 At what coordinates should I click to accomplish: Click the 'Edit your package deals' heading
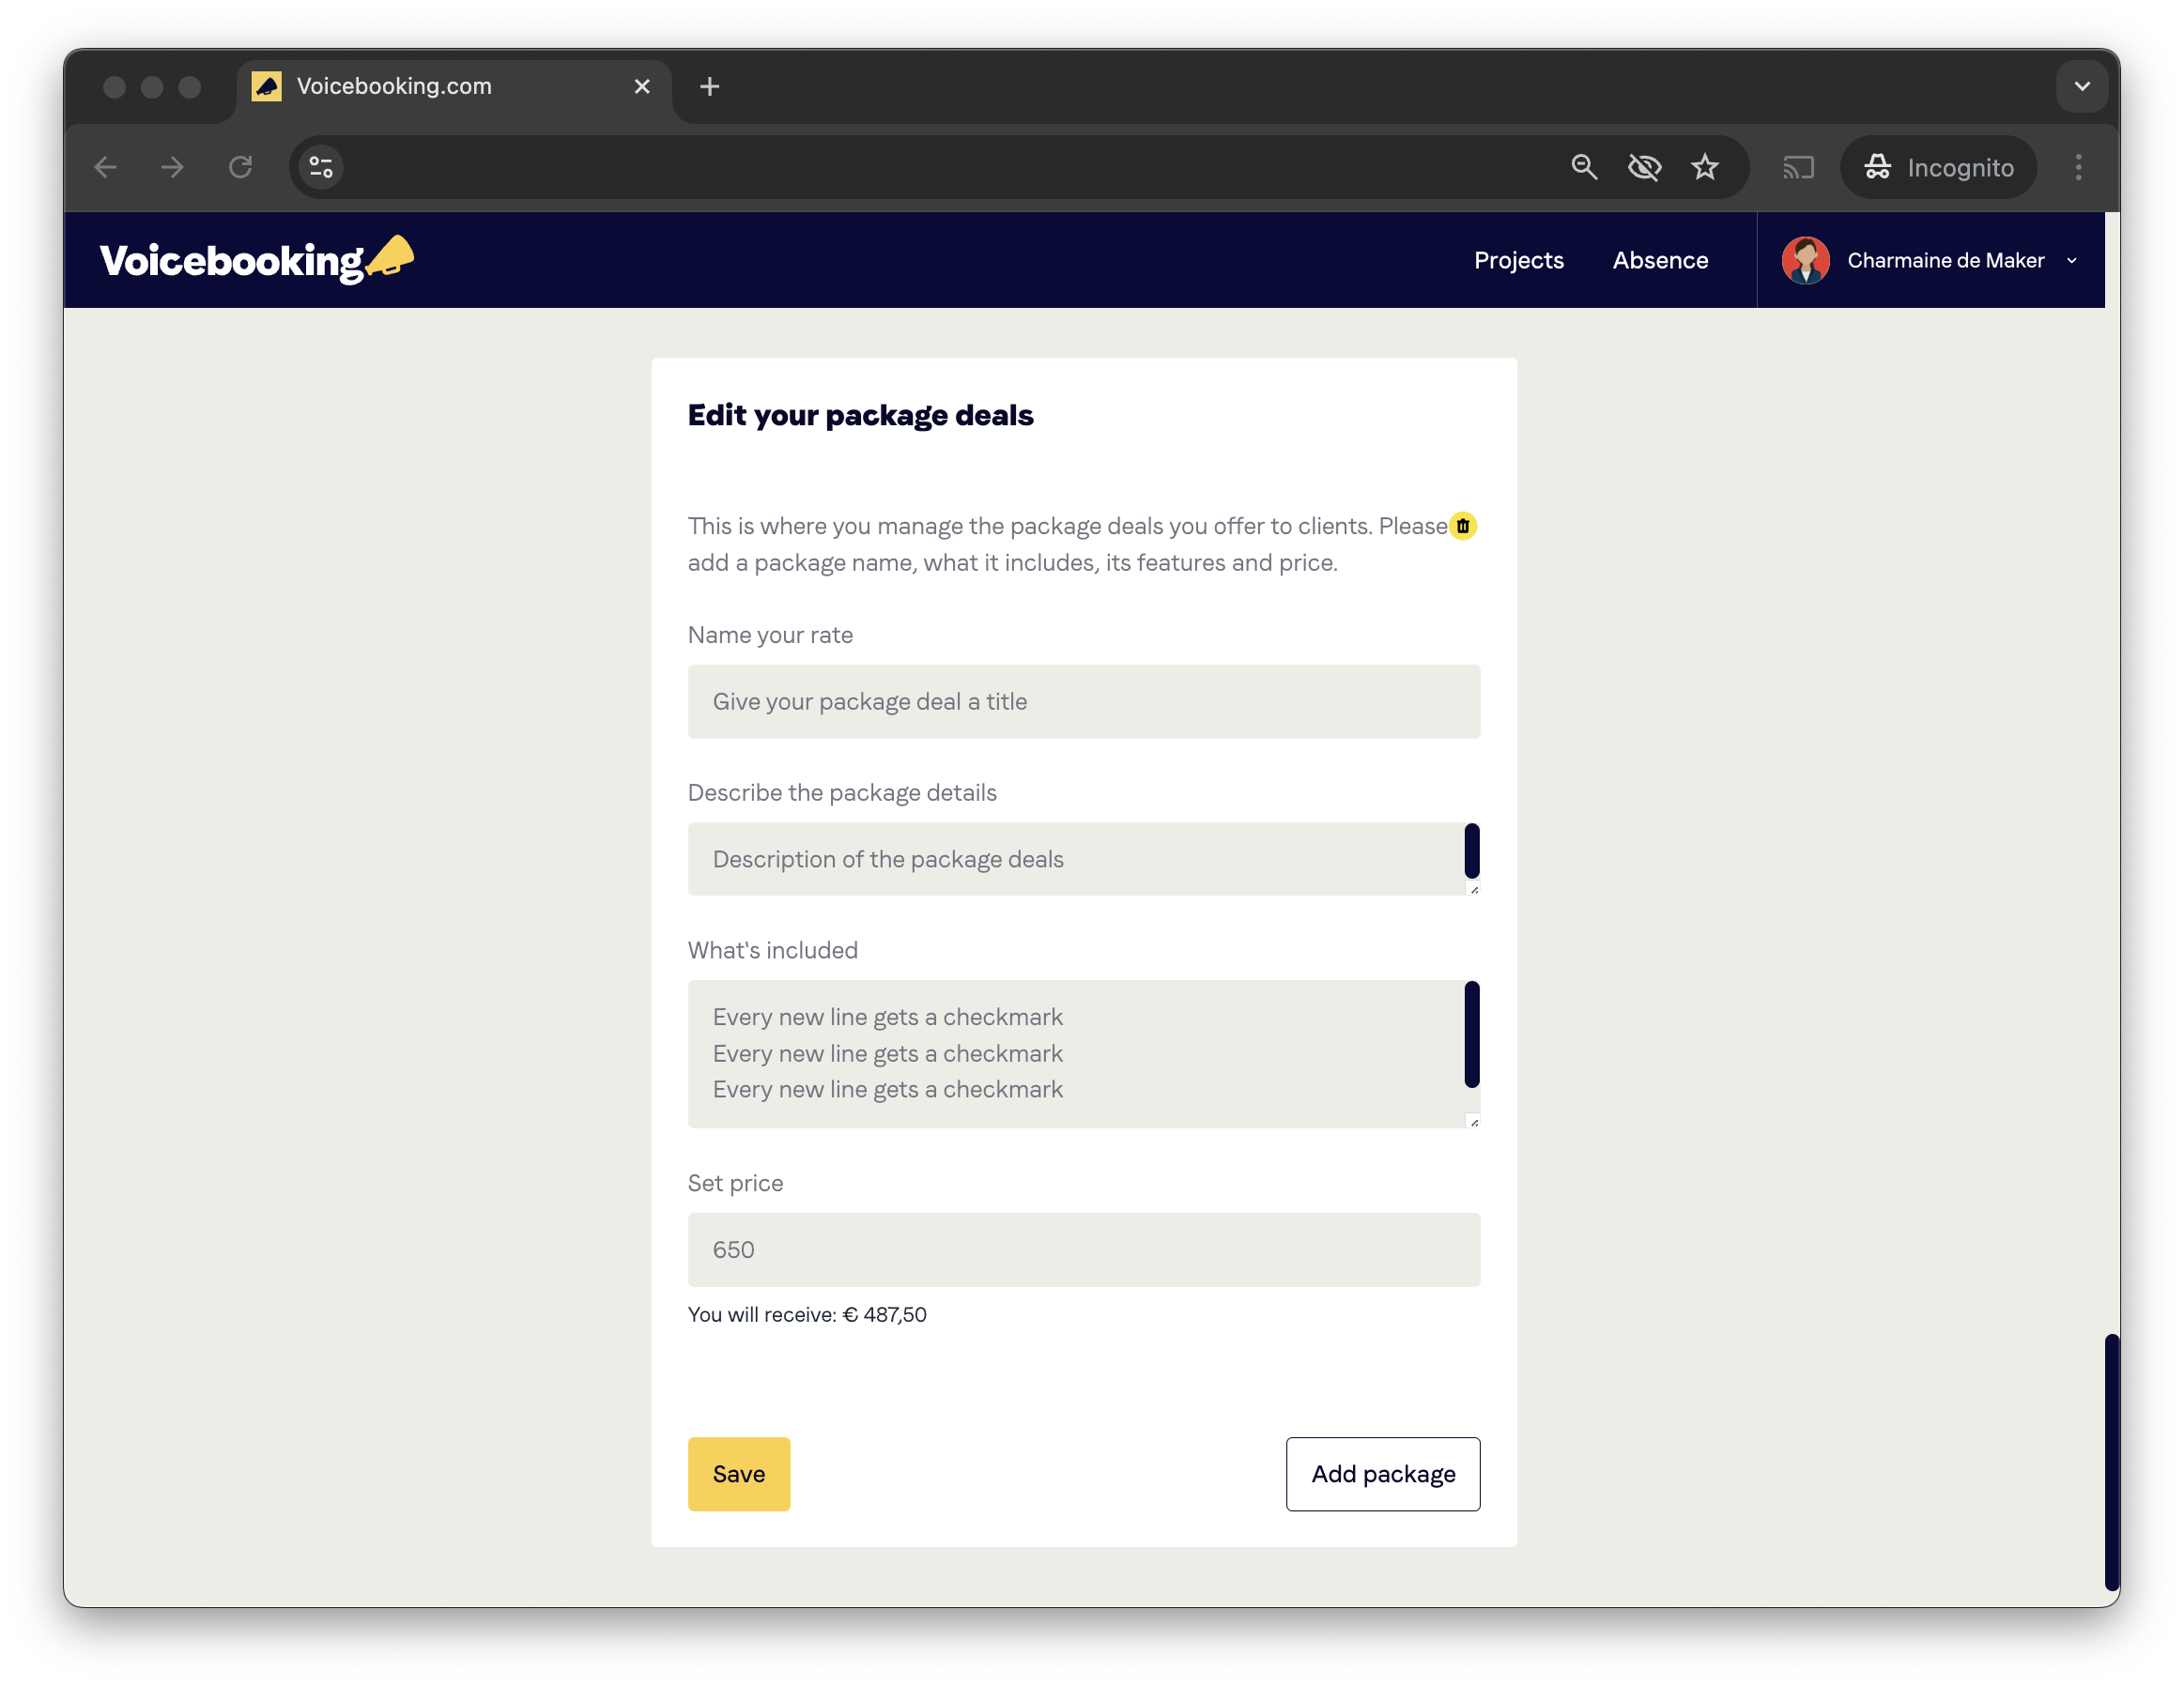(860, 415)
